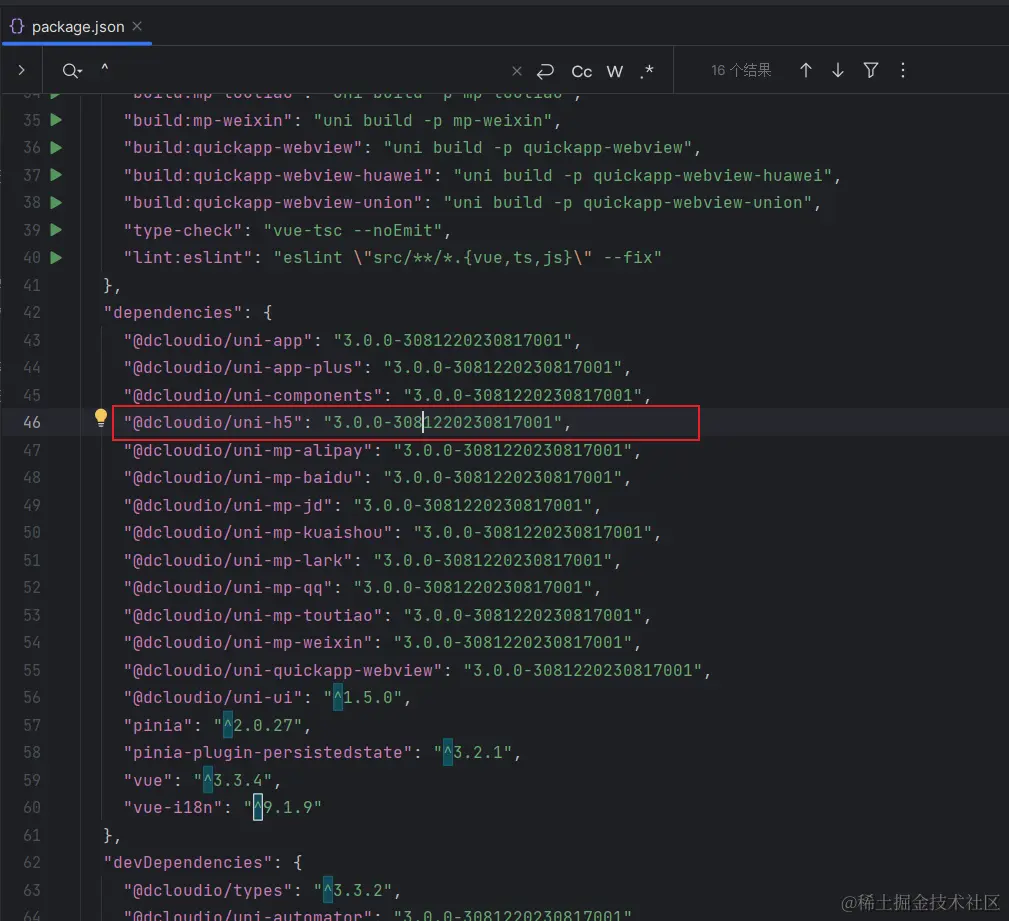Click line number 46 in gutter
This screenshot has width=1009, height=921.
(32, 422)
